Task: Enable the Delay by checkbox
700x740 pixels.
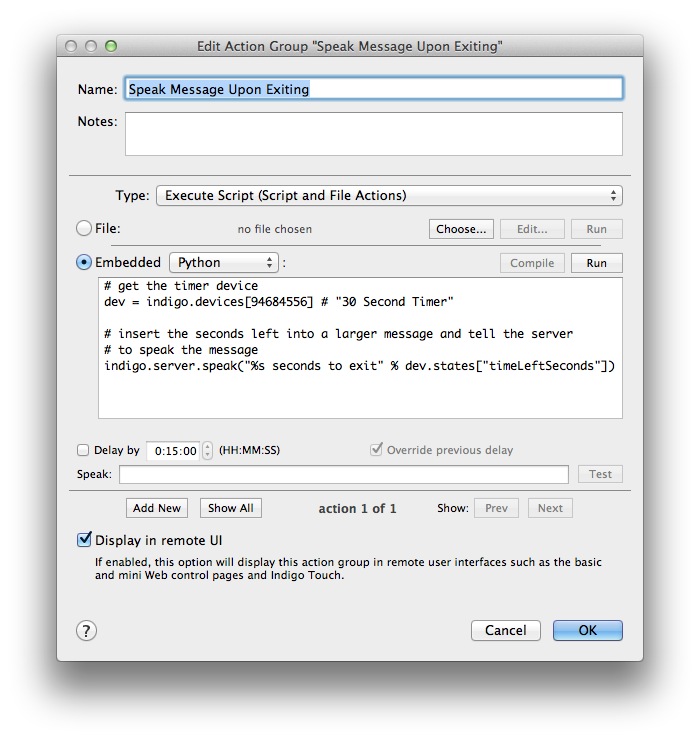Action: (x=83, y=450)
